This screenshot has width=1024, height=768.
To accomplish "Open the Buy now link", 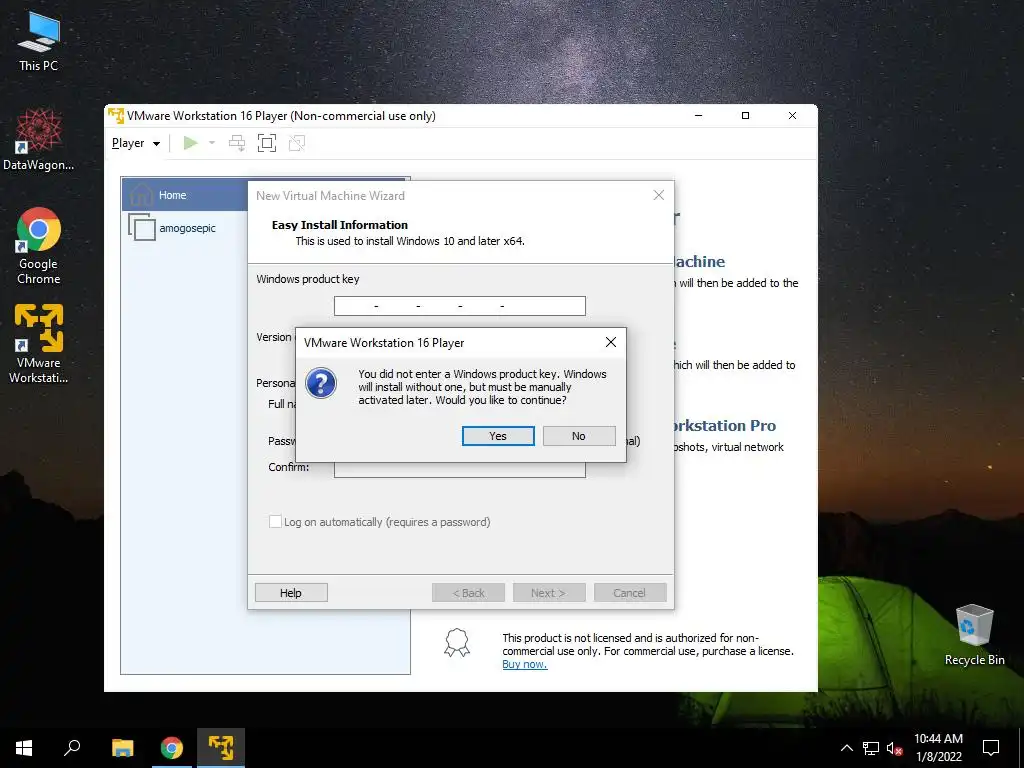I will [x=524, y=664].
